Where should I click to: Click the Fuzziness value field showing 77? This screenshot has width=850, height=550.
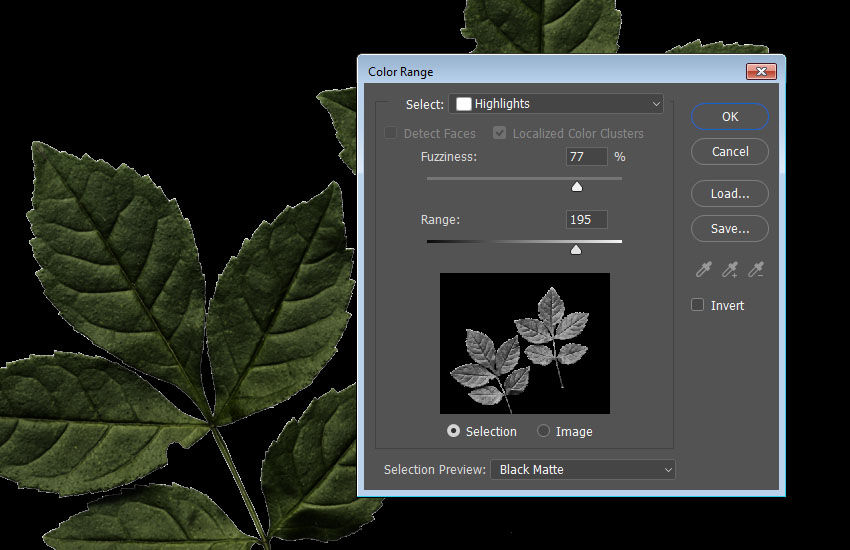[x=587, y=157]
